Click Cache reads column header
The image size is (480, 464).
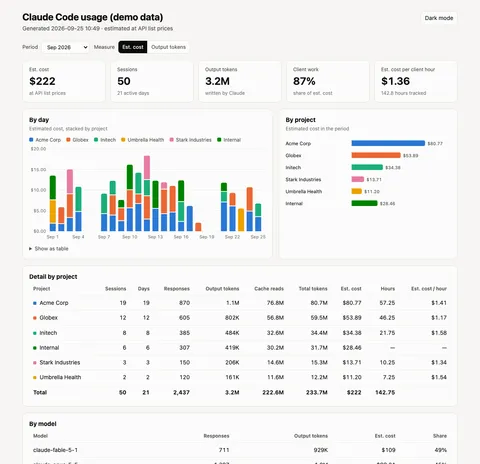pos(269,289)
